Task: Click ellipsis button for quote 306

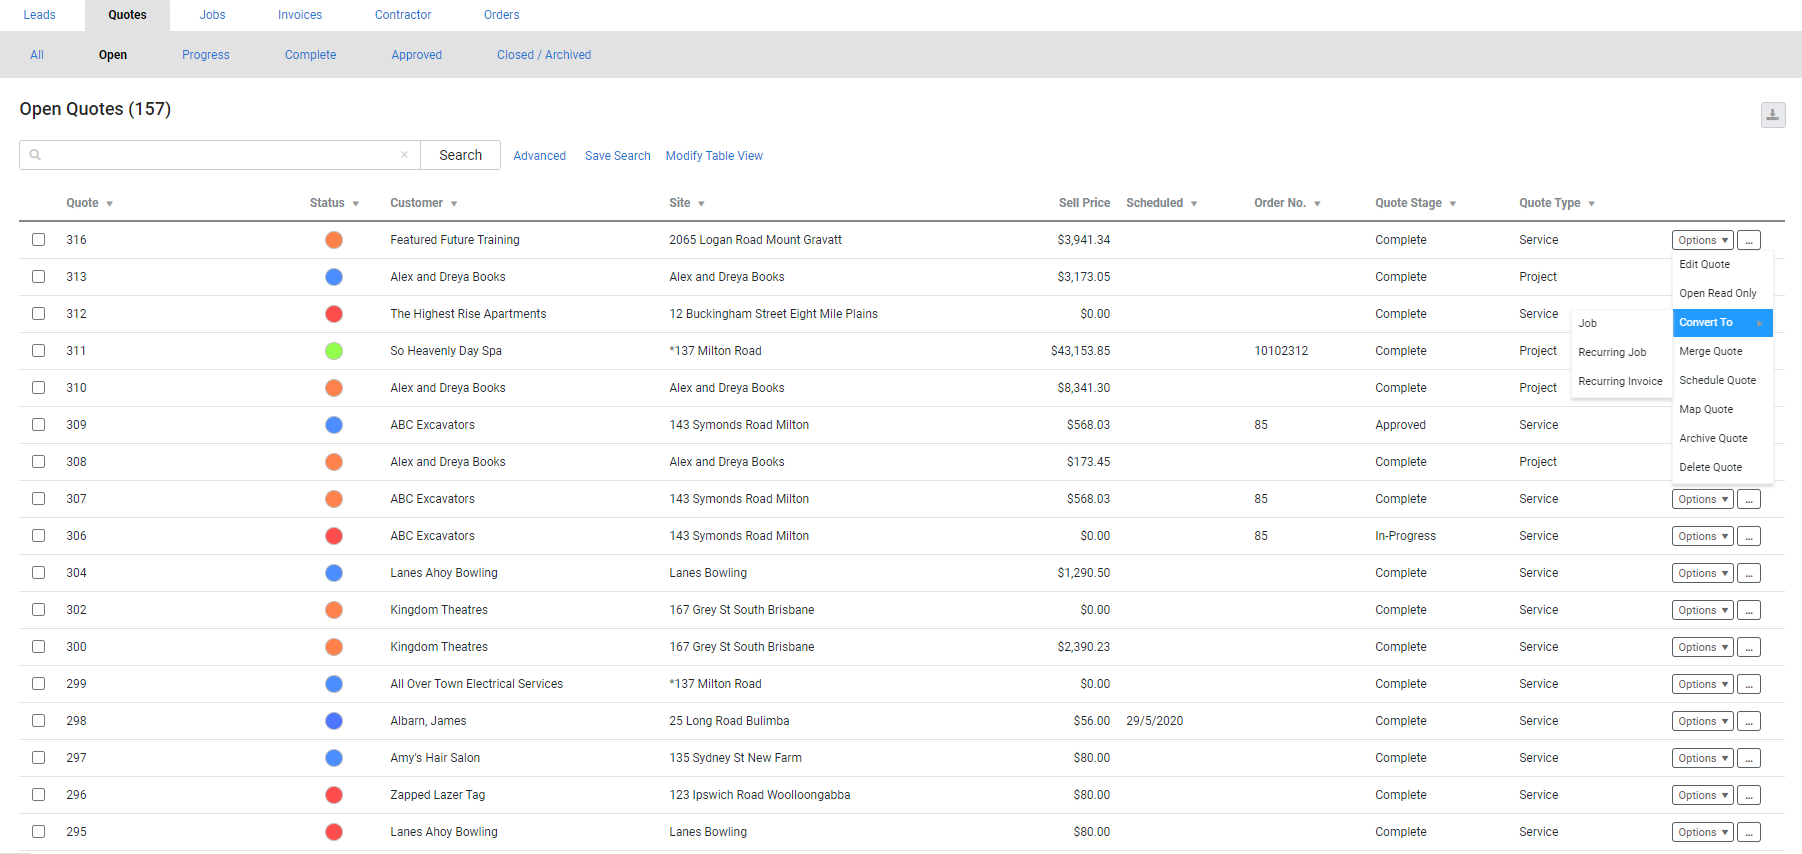Action: click(1748, 536)
